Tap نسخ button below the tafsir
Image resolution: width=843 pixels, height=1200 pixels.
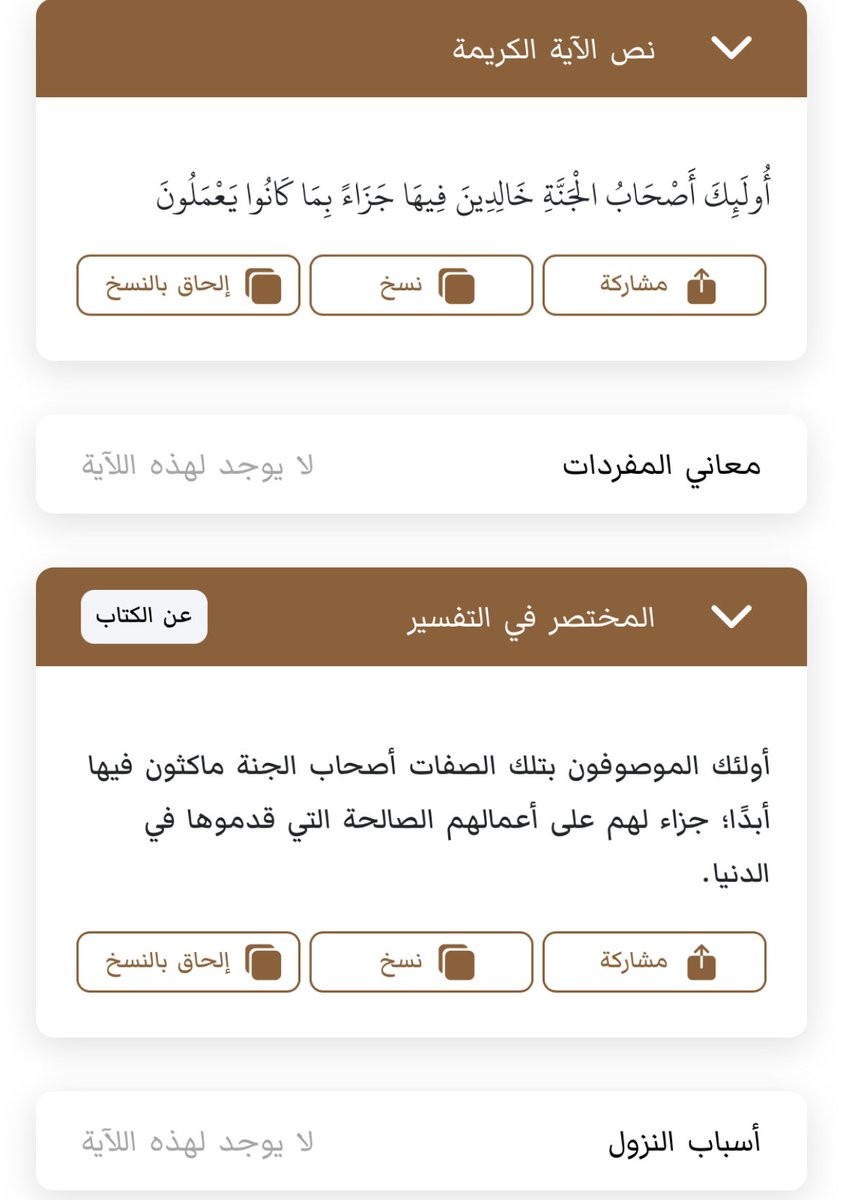[x=421, y=962]
